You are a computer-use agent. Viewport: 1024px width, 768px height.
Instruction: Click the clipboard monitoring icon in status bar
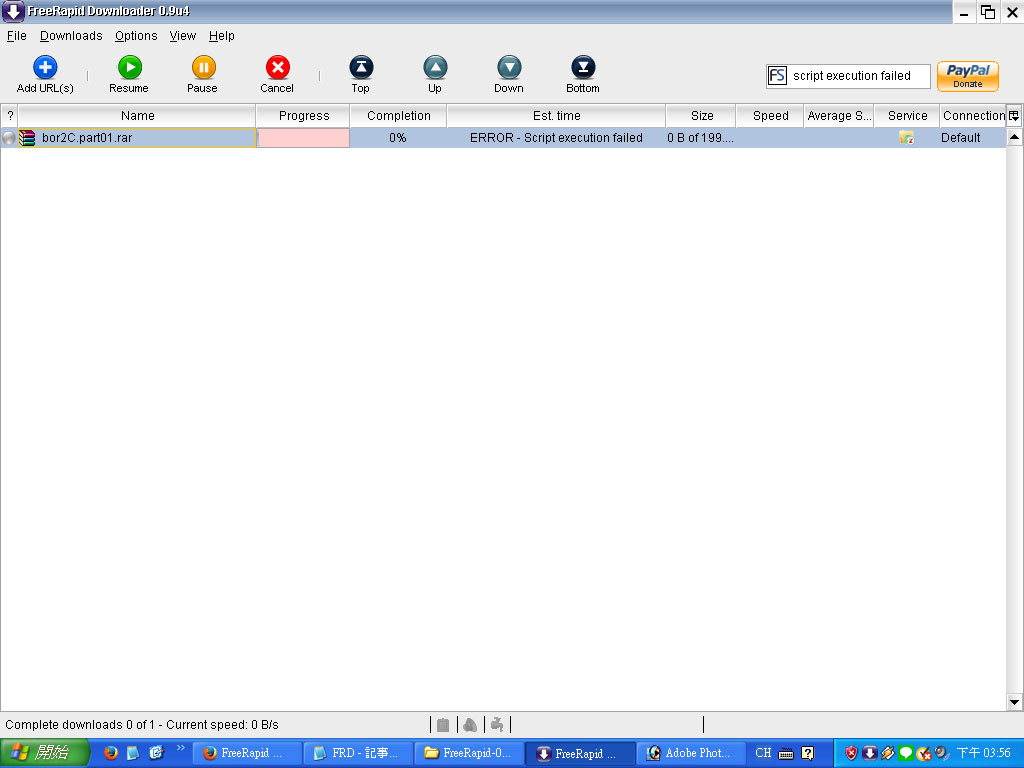coord(443,724)
